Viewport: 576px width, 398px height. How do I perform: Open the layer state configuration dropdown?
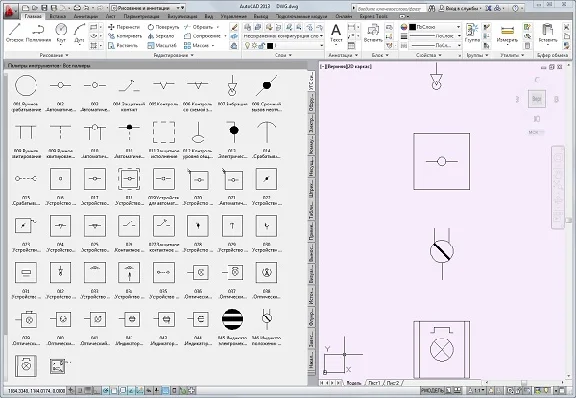[x=283, y=36]
